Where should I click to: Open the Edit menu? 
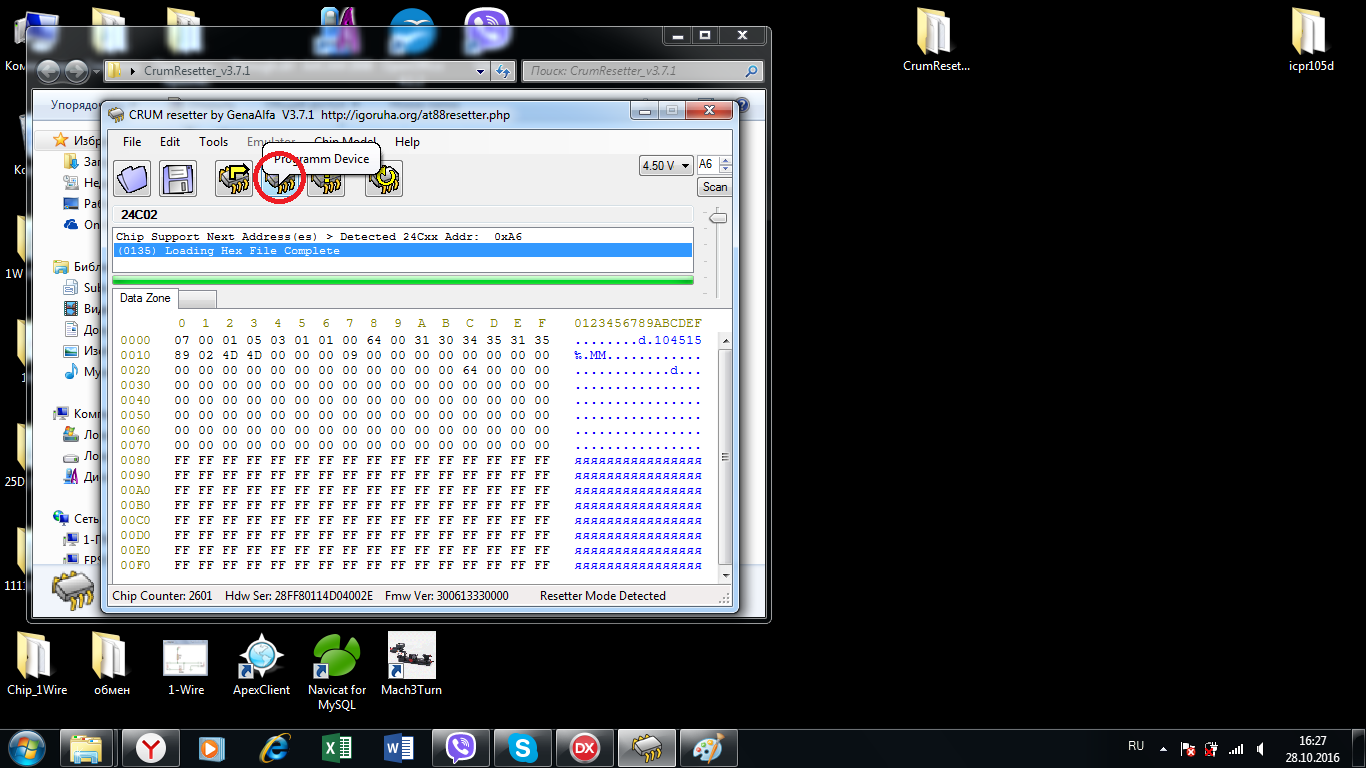tap(170, 142)
